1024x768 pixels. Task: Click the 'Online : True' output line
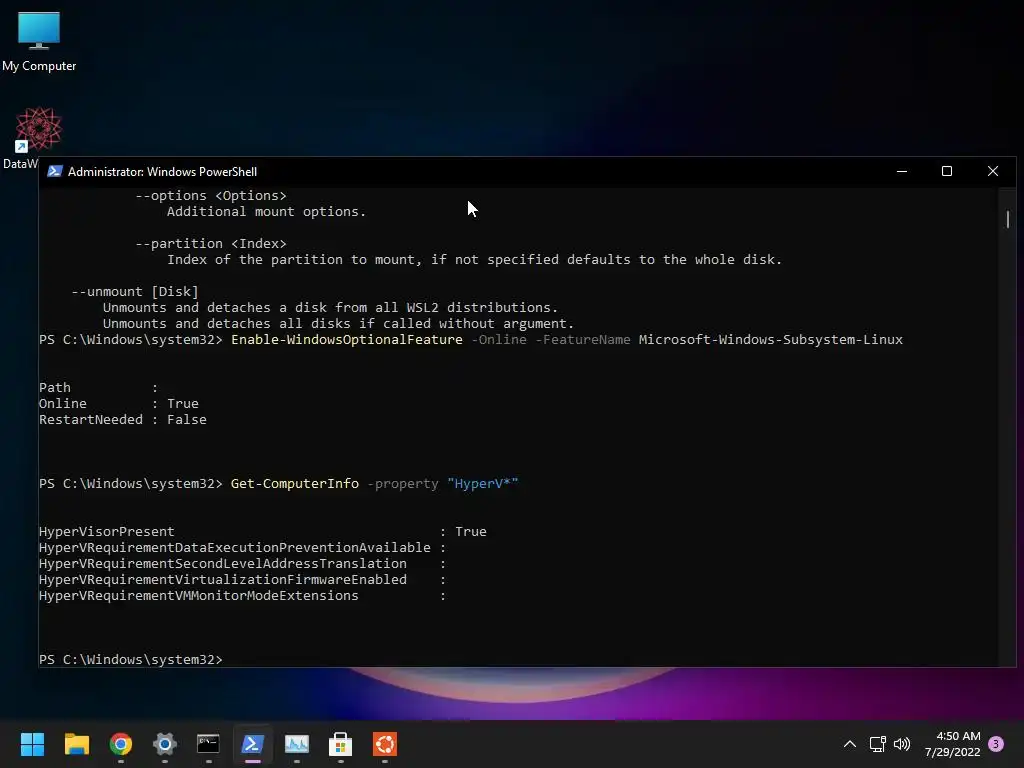[x=119, y=404]
